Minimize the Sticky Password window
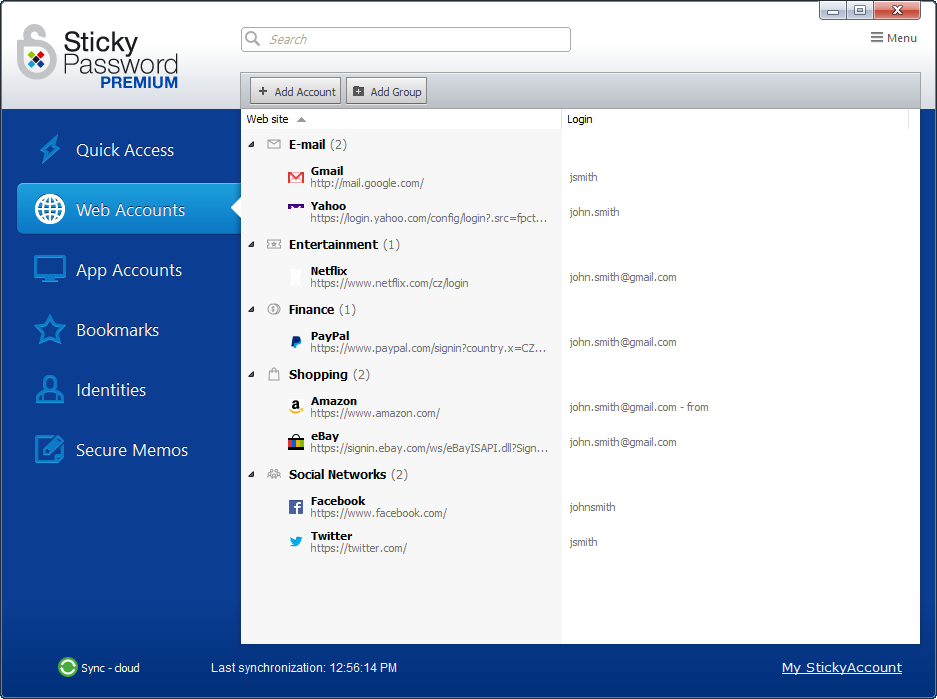This screenshot has height=699, width=937. tap(832, 10)
